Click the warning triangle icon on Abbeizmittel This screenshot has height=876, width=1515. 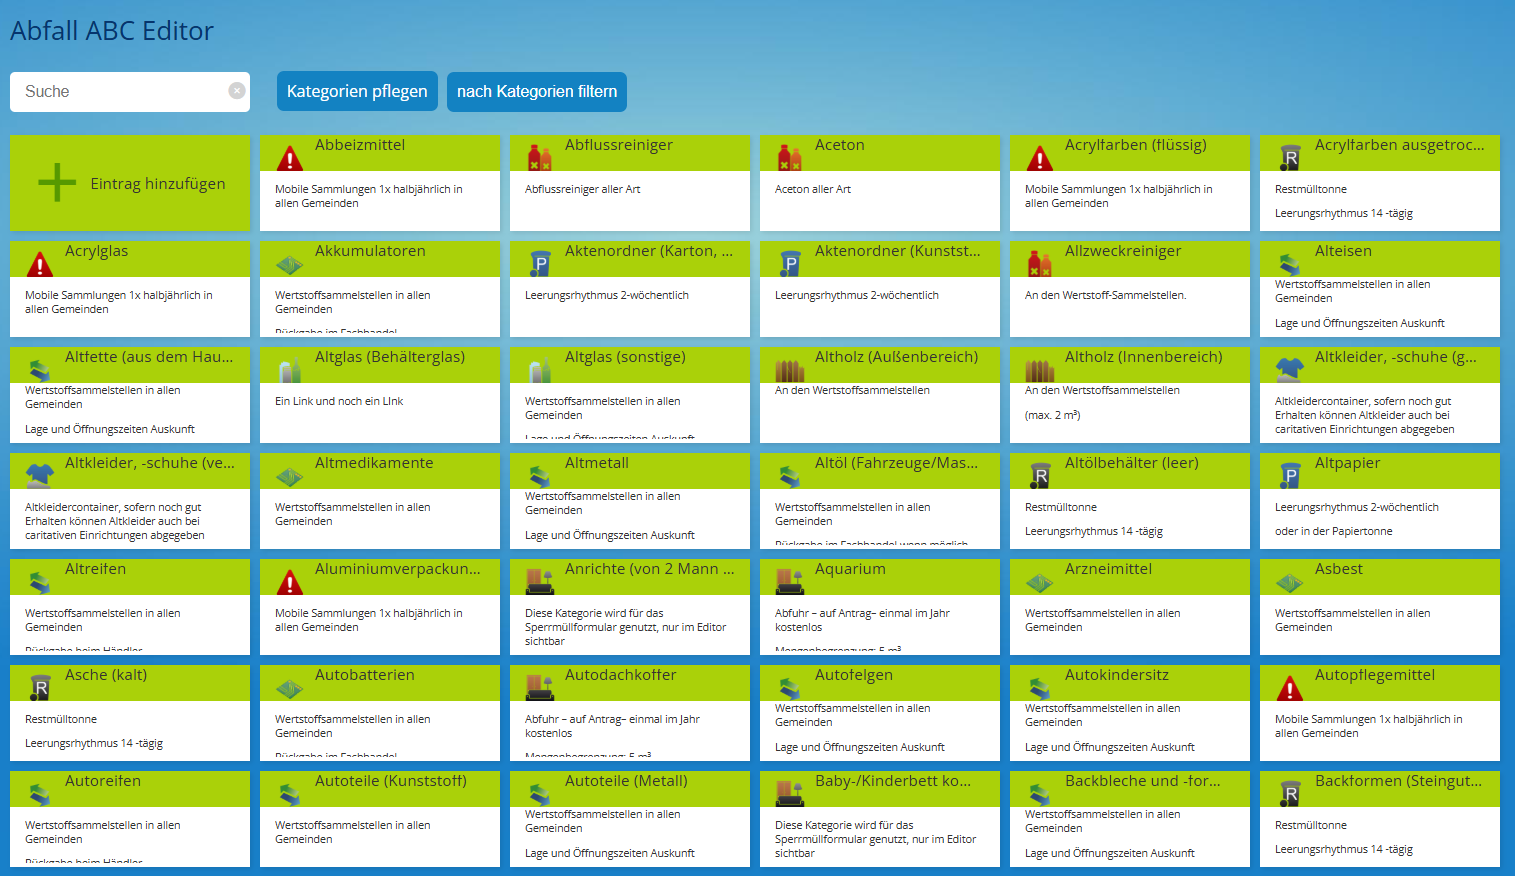point(289,158)
